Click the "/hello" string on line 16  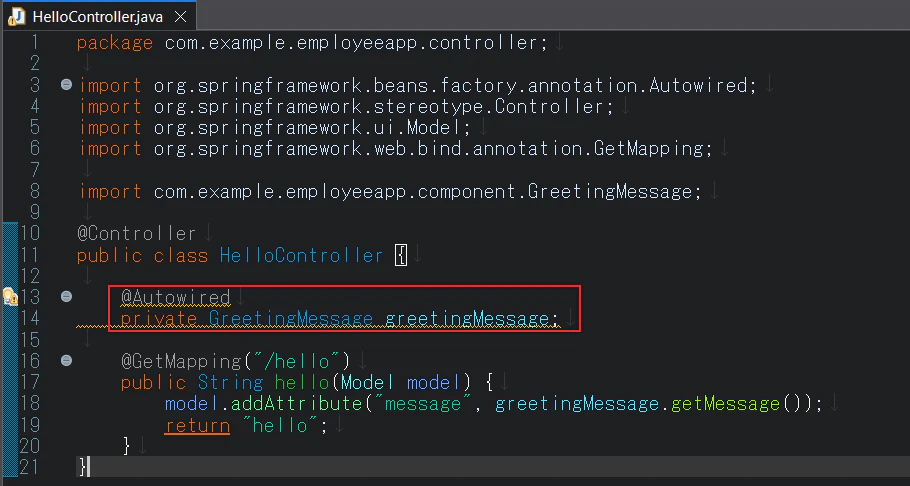pyautogui.click(x=295, y=361)
